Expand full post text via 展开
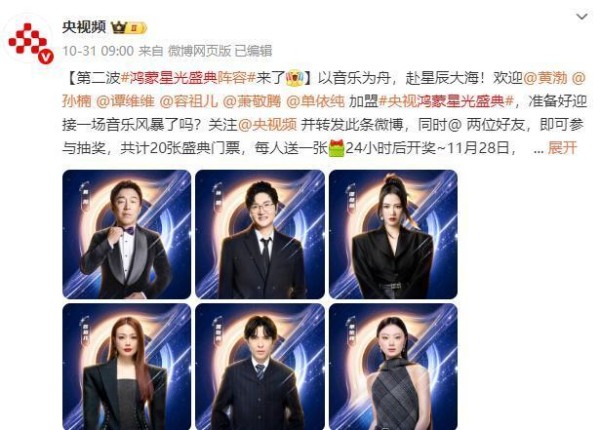This screenshot has width=600, height=430. tap(562, 148)
